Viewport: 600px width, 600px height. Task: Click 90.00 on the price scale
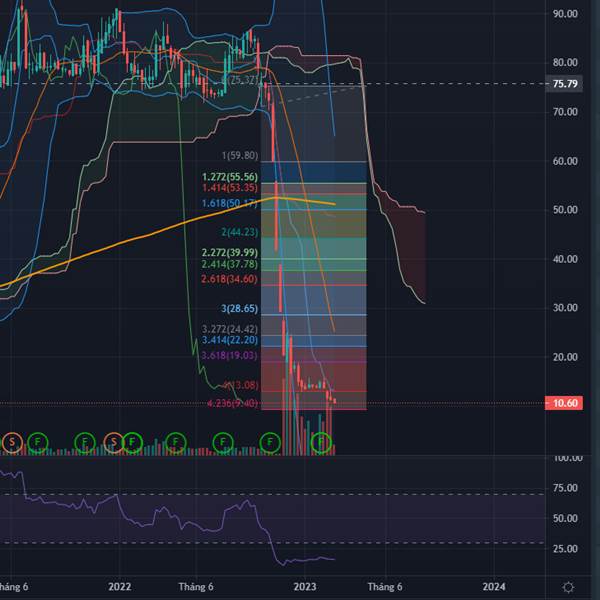pos(565,14)
